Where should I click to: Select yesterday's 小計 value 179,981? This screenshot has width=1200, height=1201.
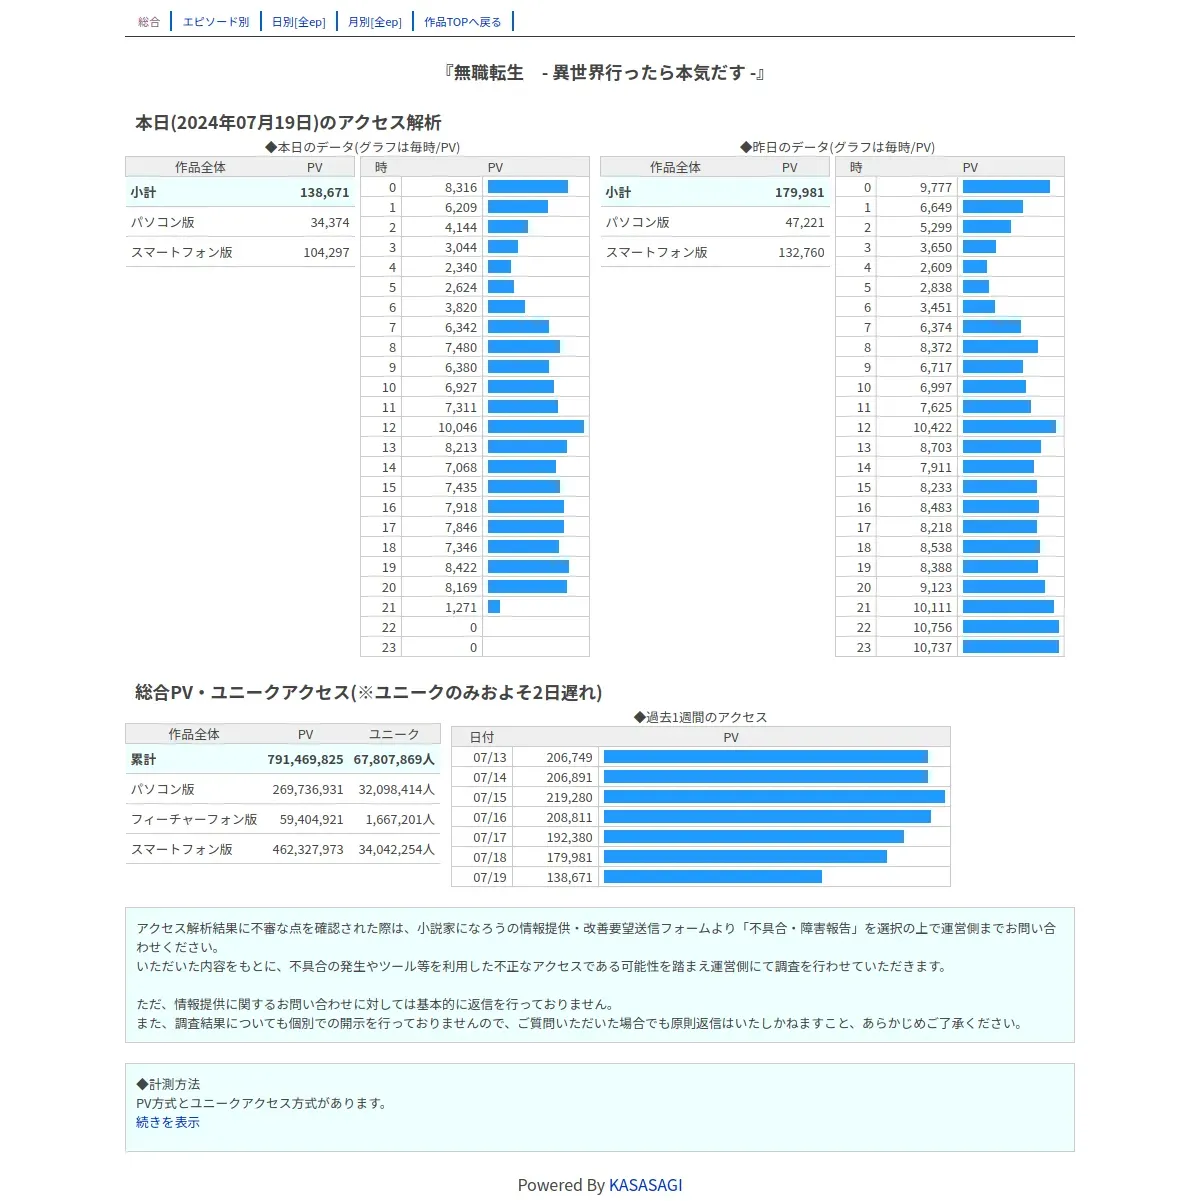coord(800,192)
